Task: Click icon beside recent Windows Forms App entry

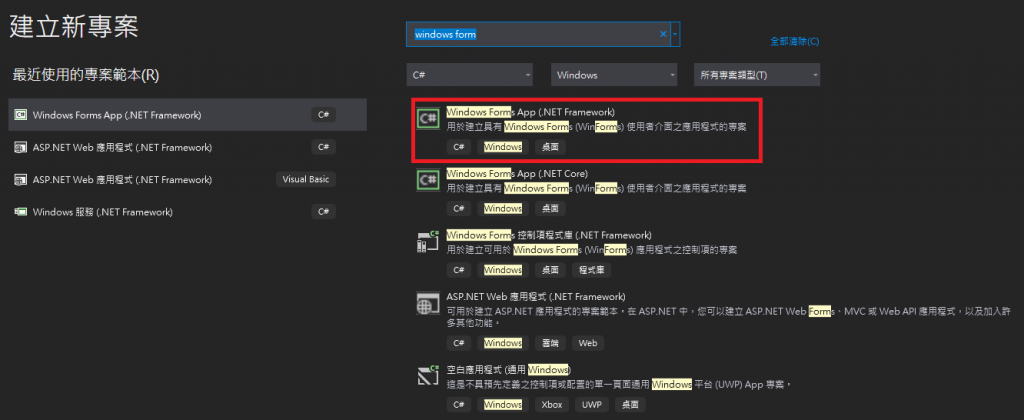Action: [20, 115]
